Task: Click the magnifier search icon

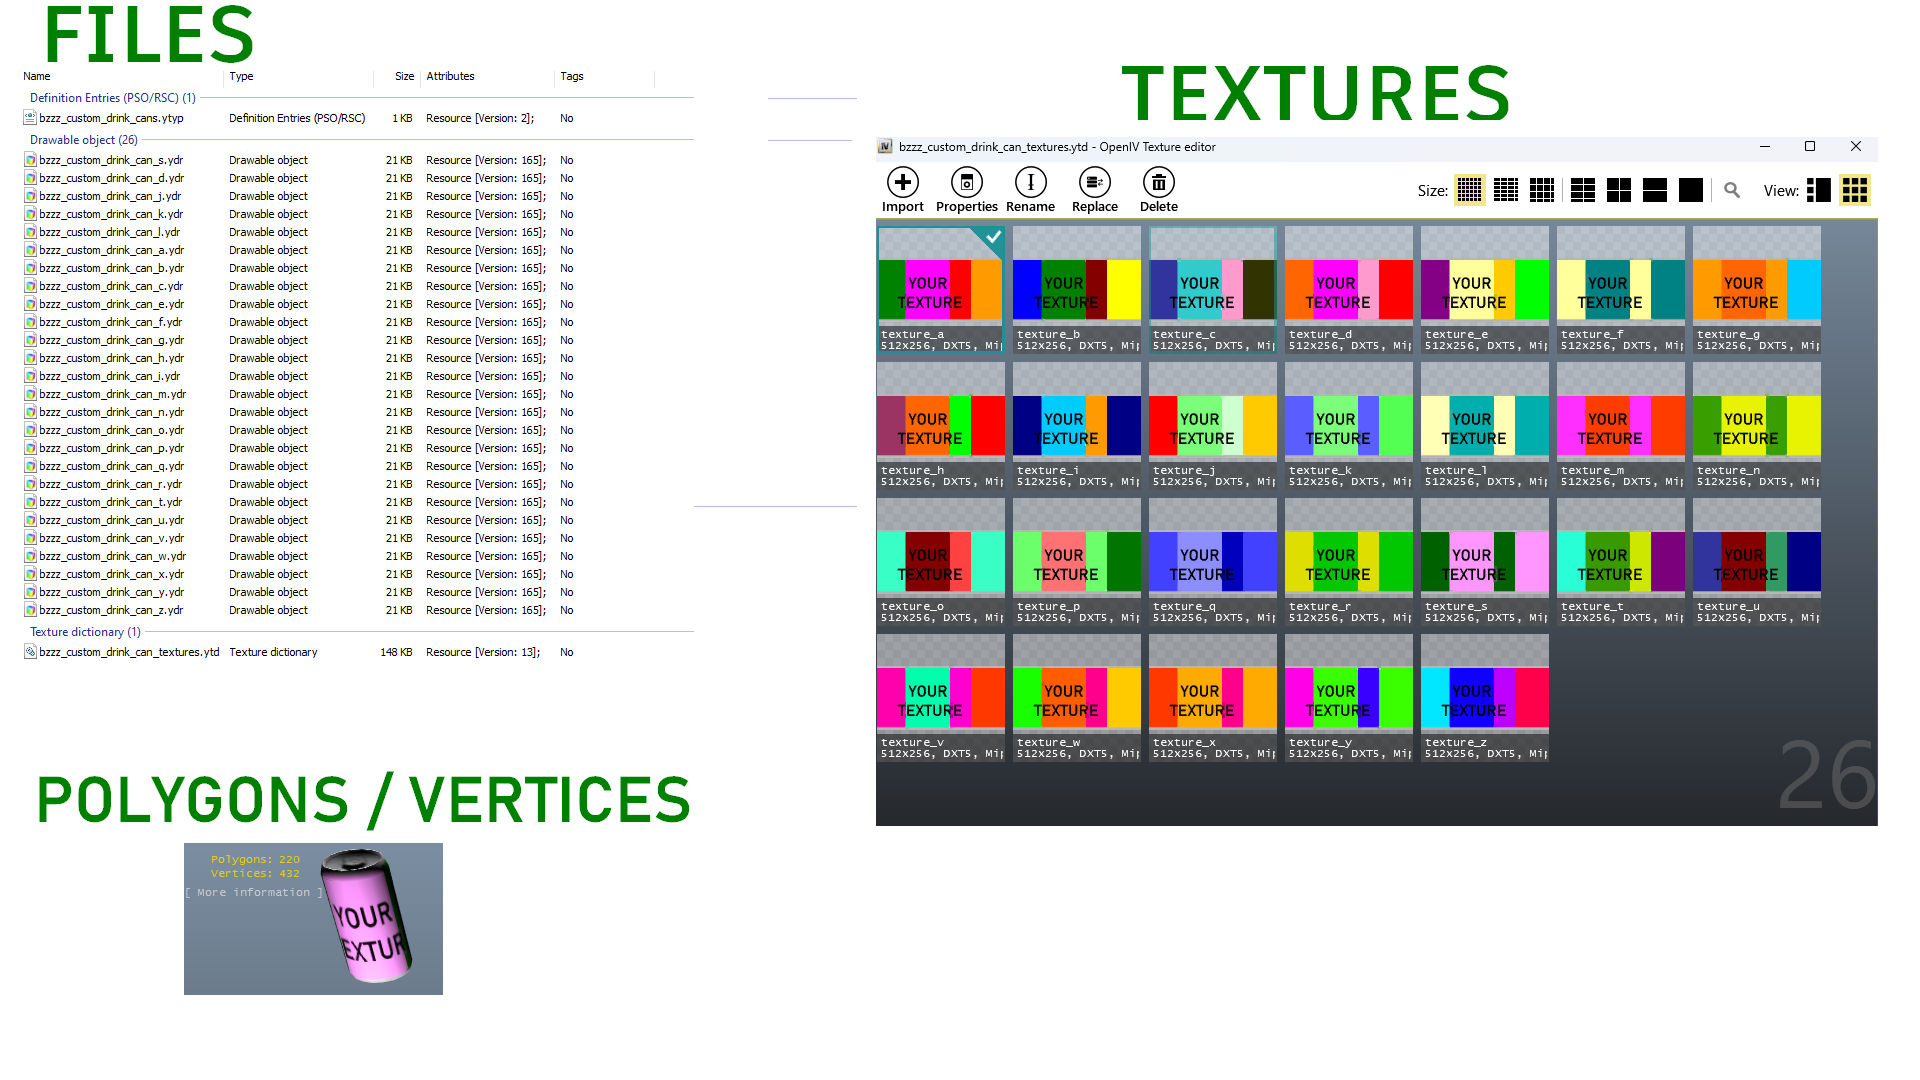Action: (x=1732, y=190)
